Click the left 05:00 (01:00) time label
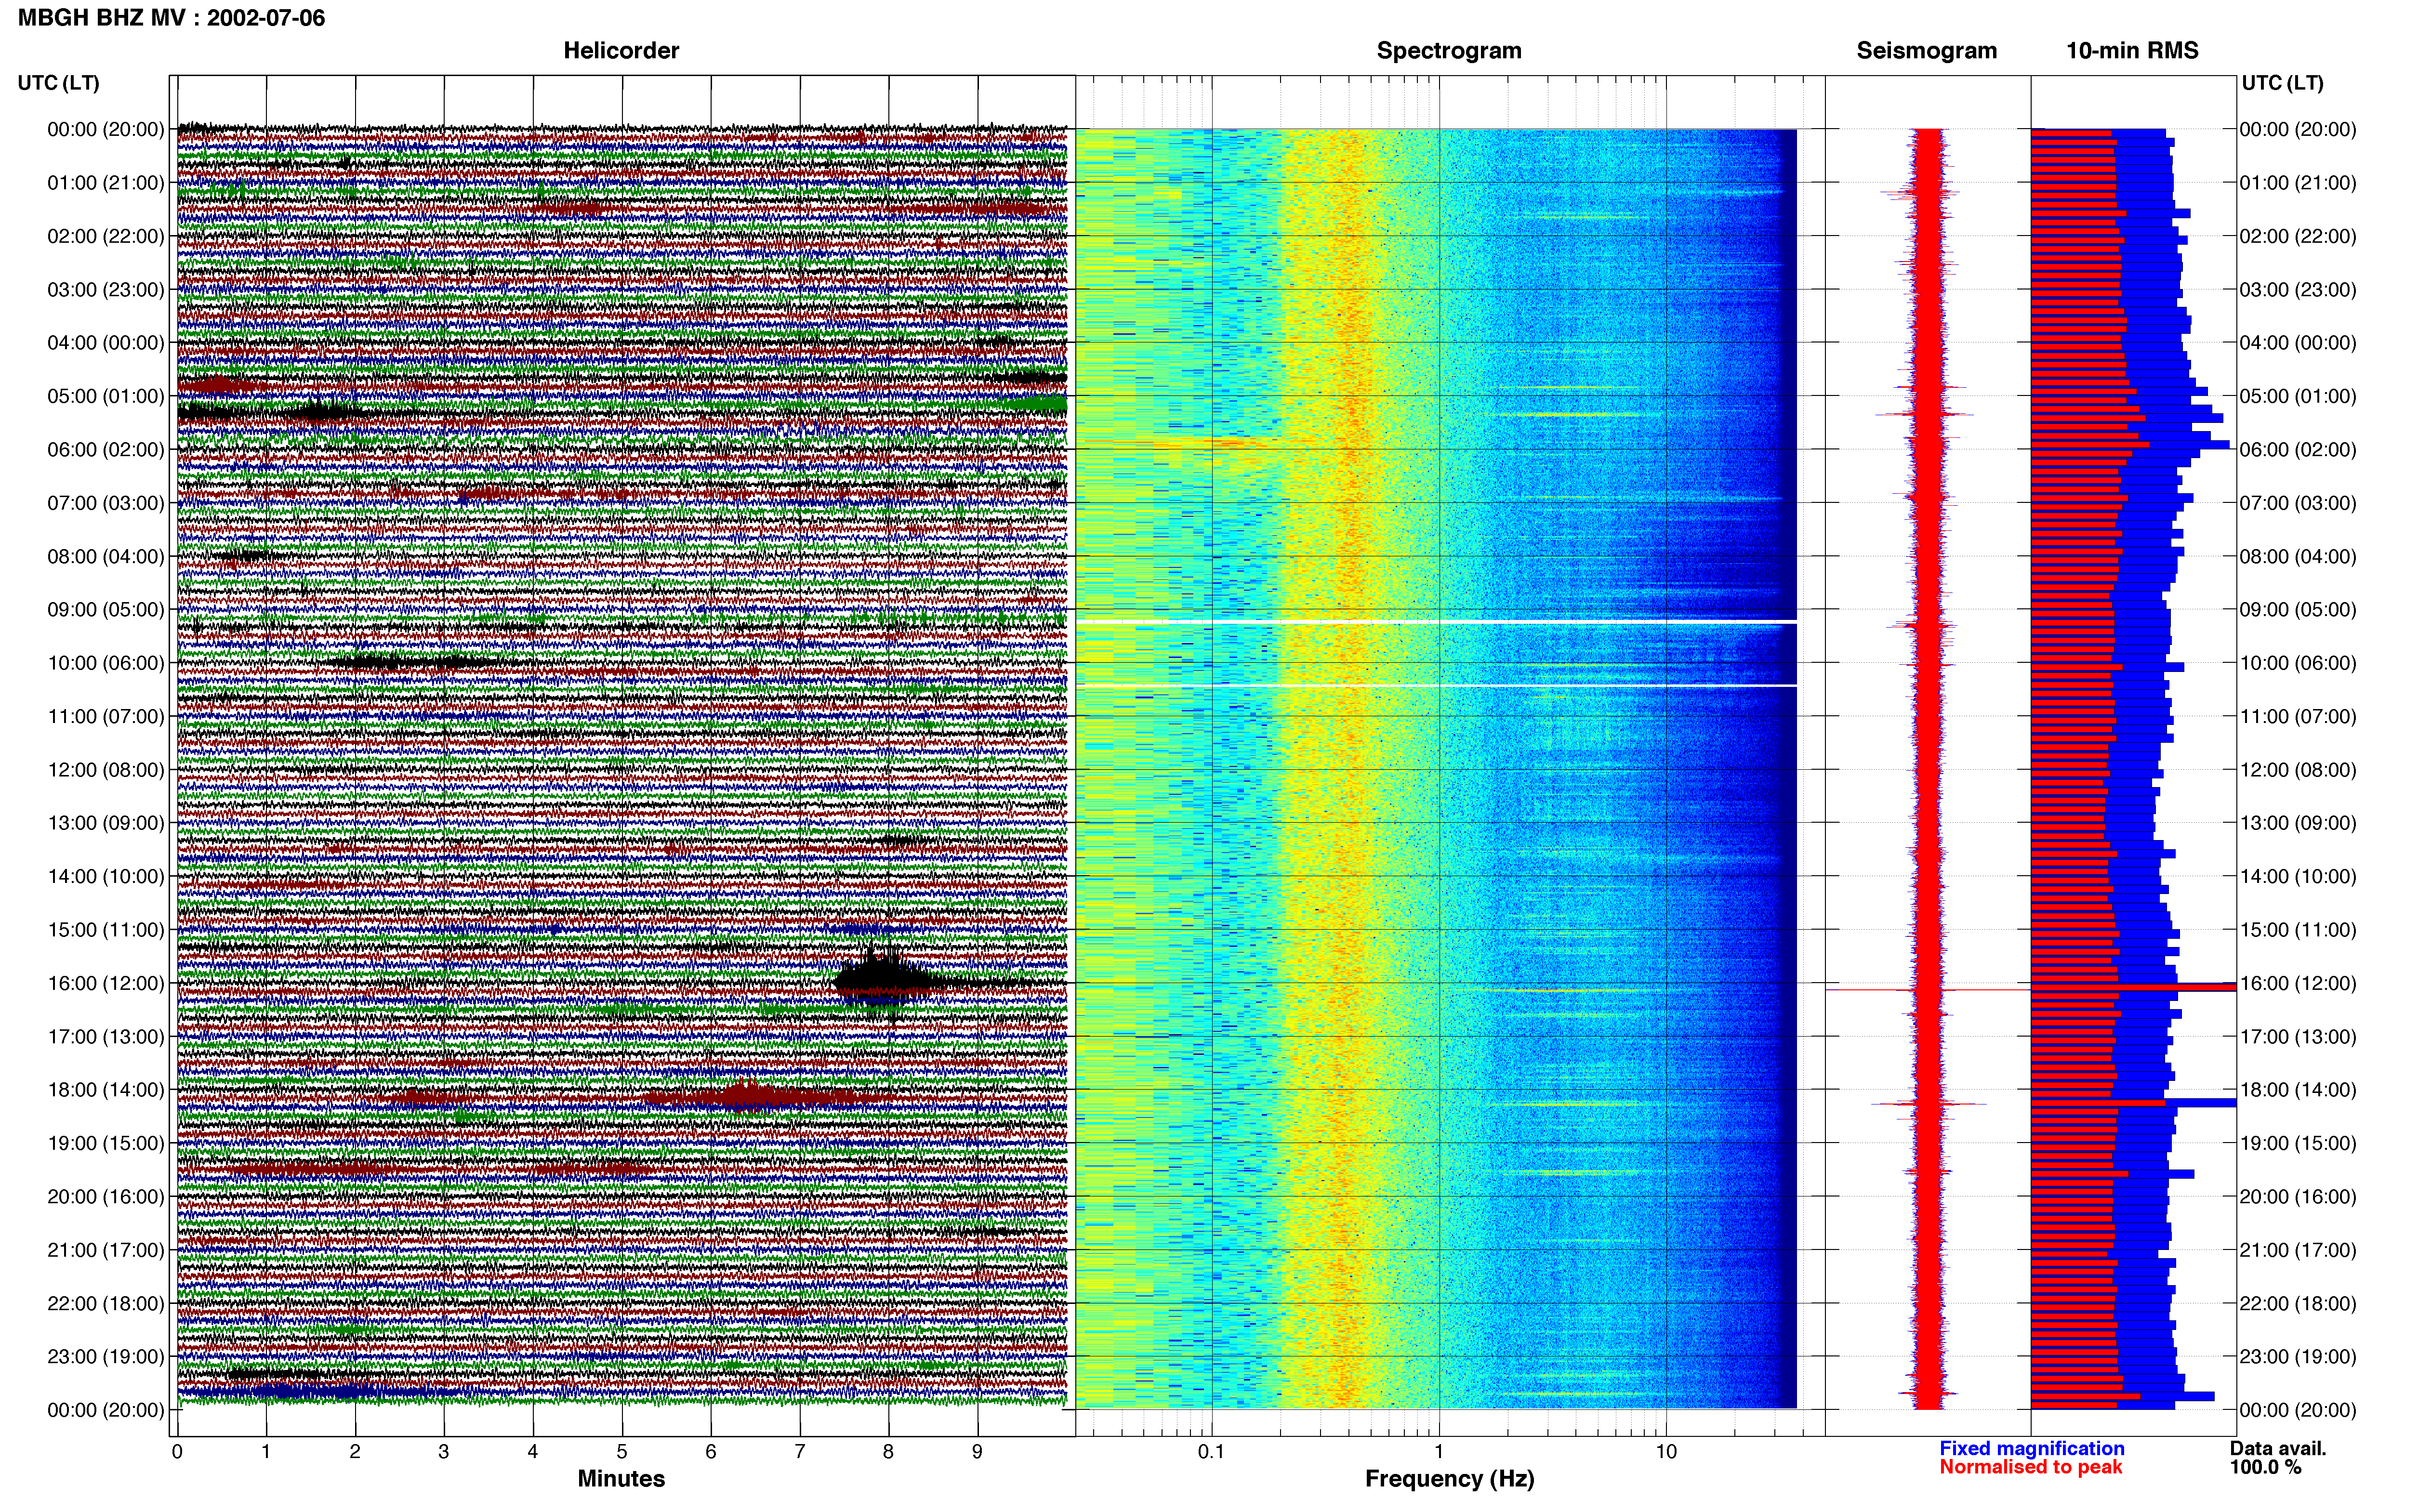This screenshot has width=2418, height=1512. (106, 396)
